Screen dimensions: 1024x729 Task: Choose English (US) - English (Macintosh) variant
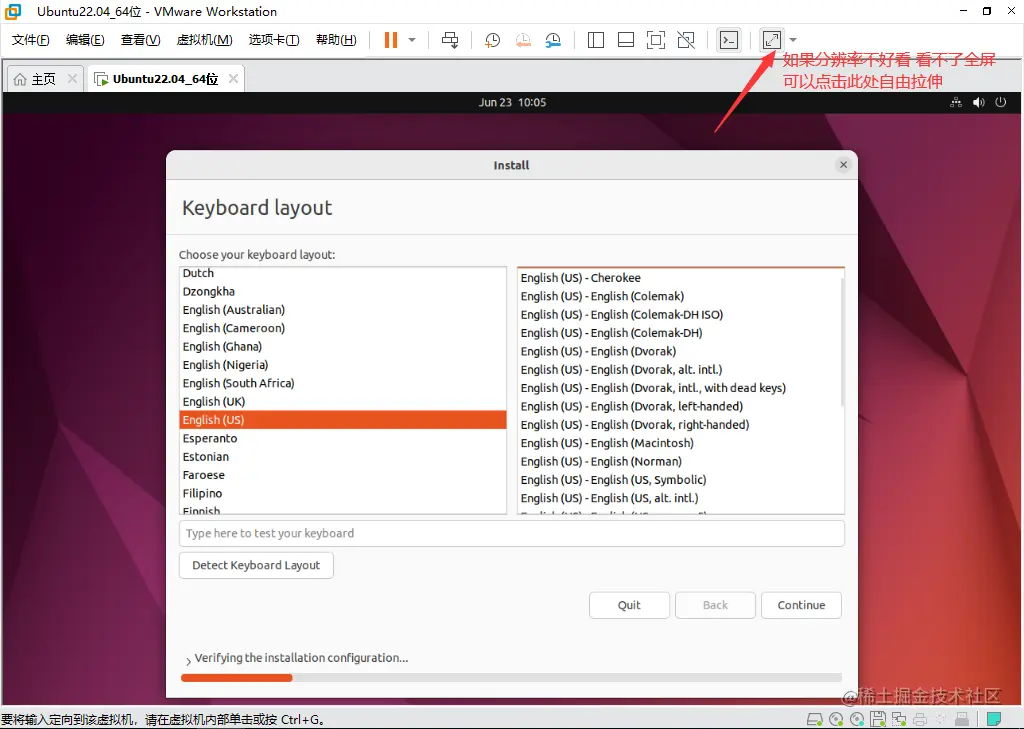(x=679, y=443)
